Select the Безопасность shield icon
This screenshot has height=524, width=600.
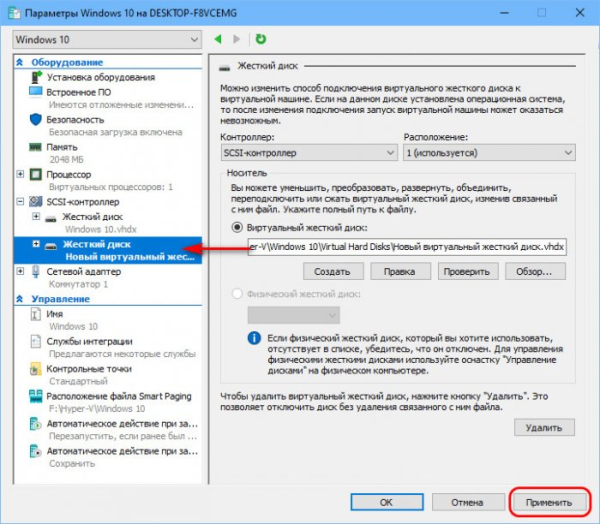pyautogui.click(x=35, y=118)
